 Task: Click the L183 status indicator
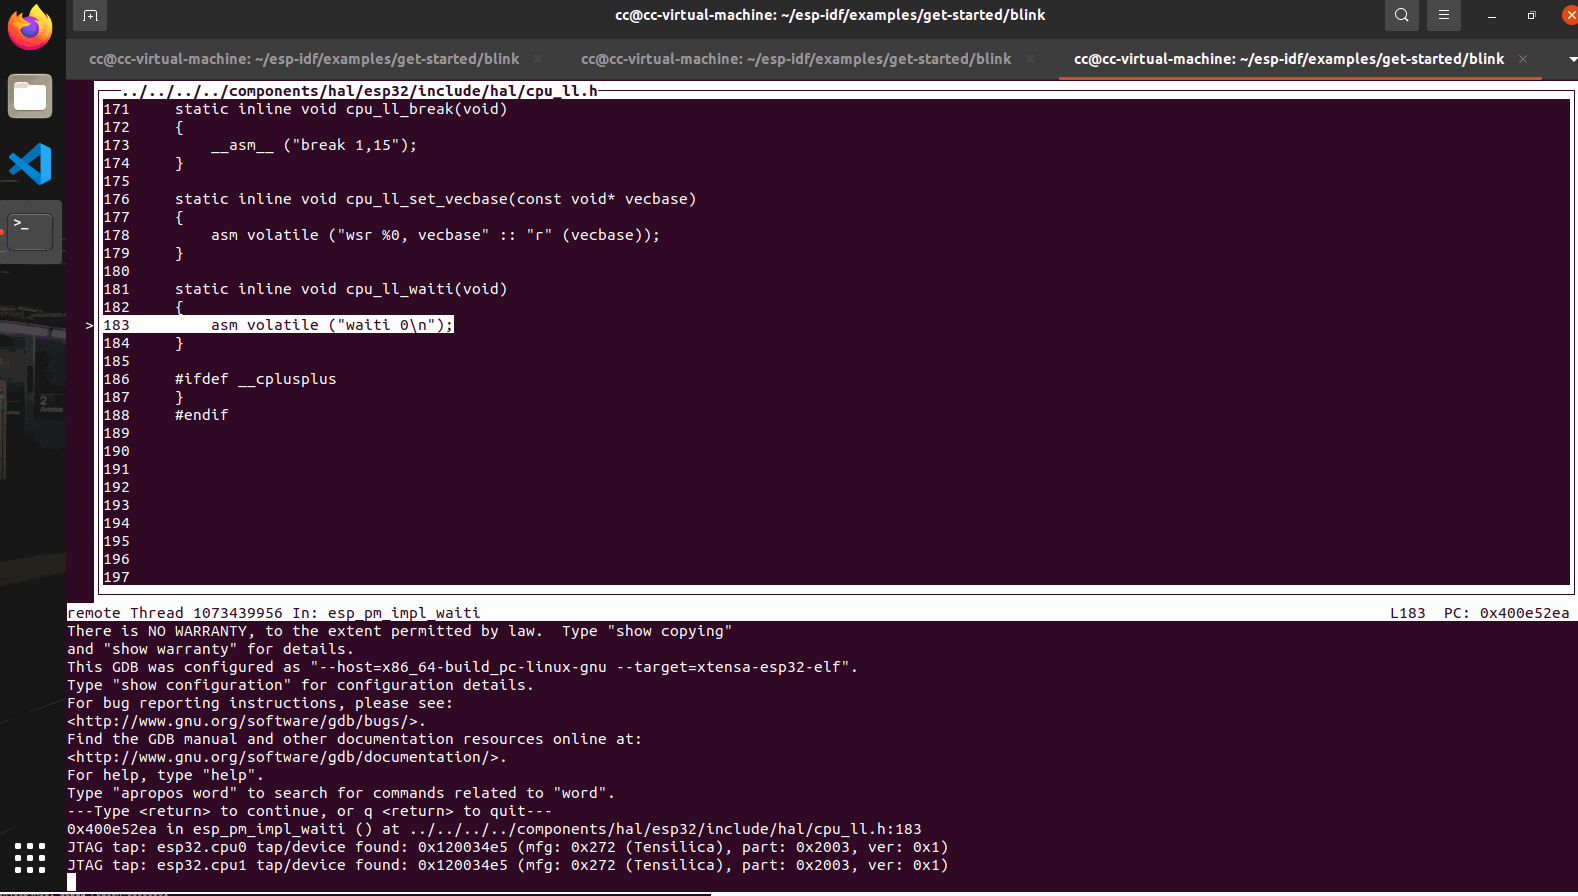click(x=1407, y=613)
